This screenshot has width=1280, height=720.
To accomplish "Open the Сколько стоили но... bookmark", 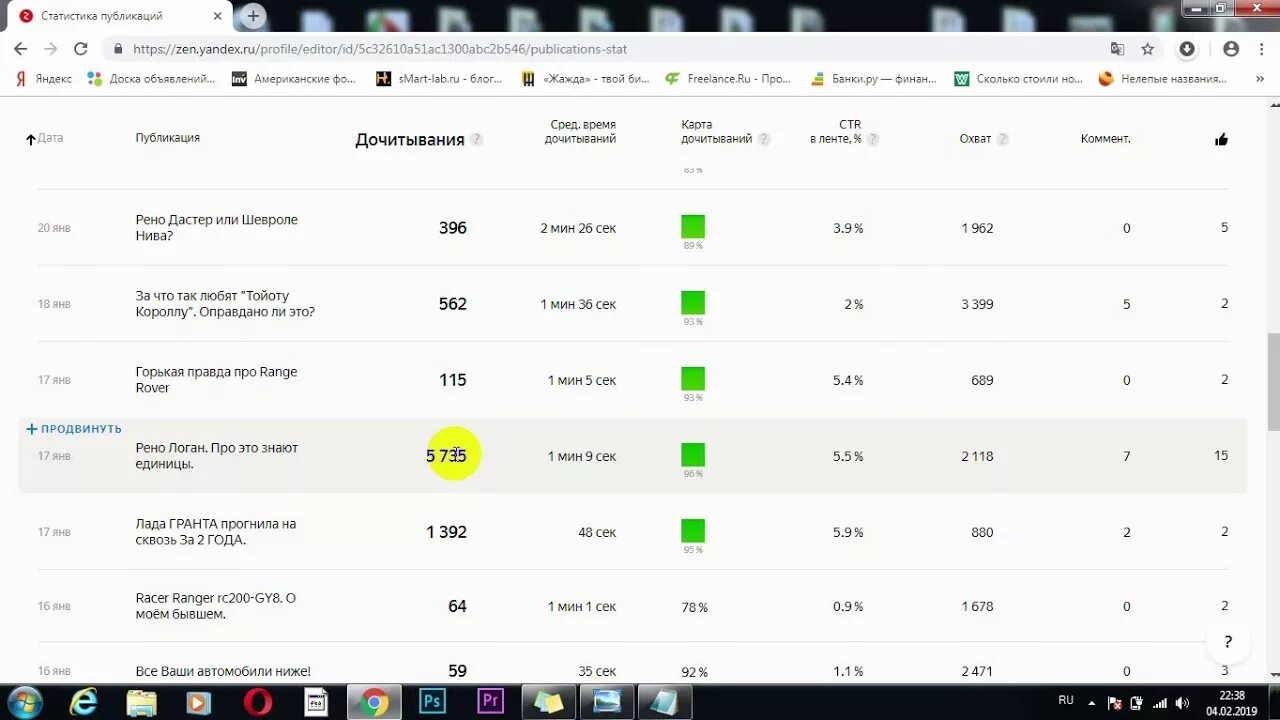I will click(1019, 79).
